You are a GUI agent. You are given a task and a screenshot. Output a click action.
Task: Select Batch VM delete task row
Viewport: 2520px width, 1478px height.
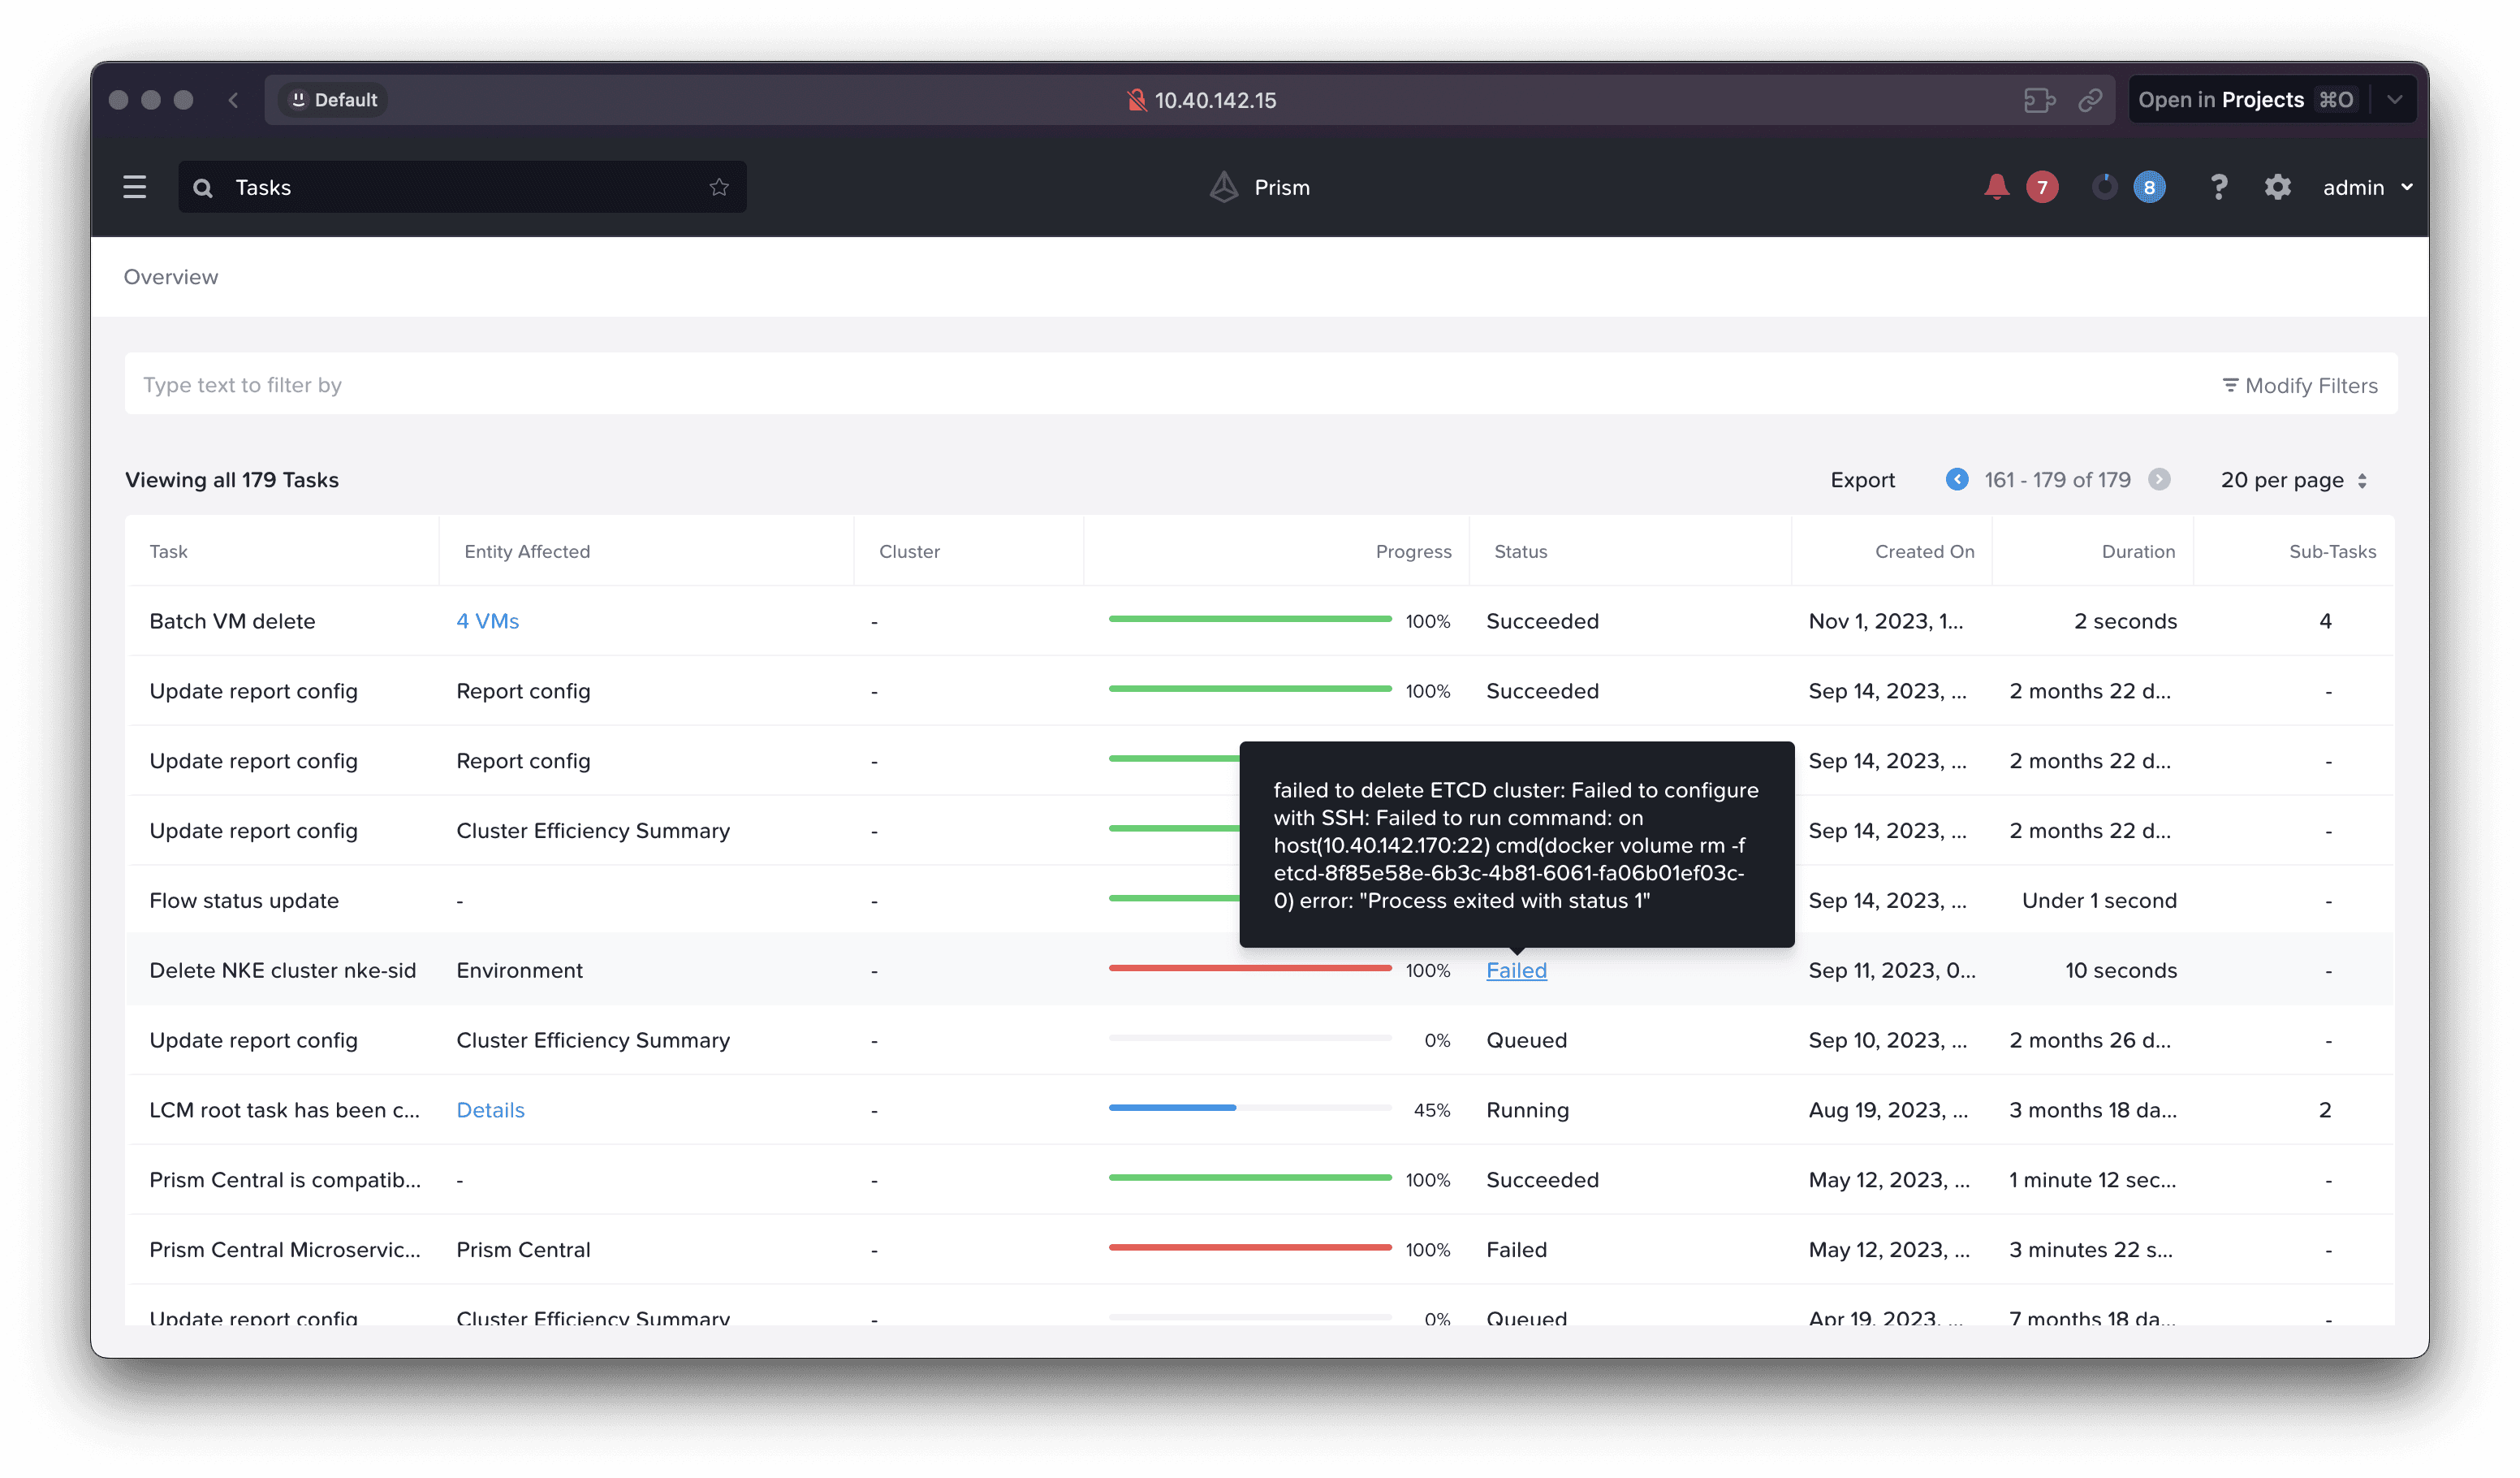pyautogui.click(x=1260, y=621)
